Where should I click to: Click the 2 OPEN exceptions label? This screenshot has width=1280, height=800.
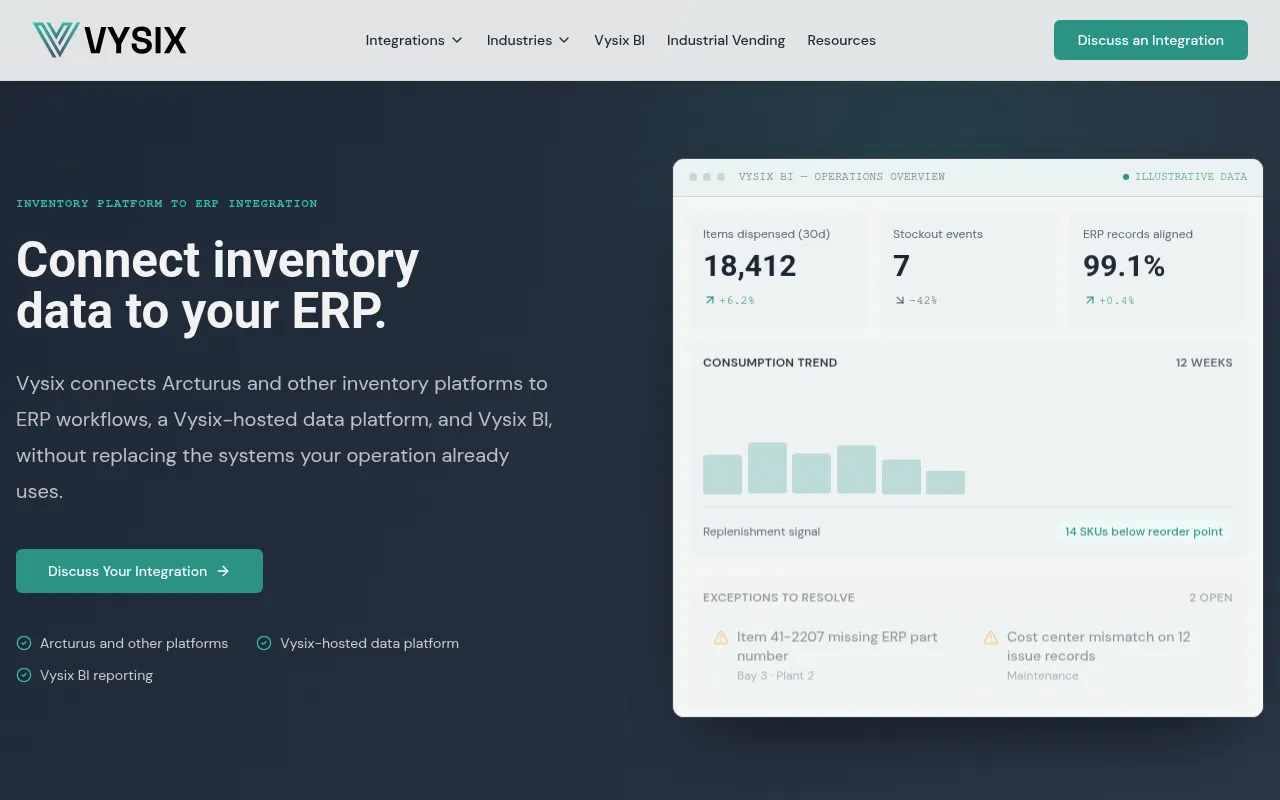point(1211,598)
